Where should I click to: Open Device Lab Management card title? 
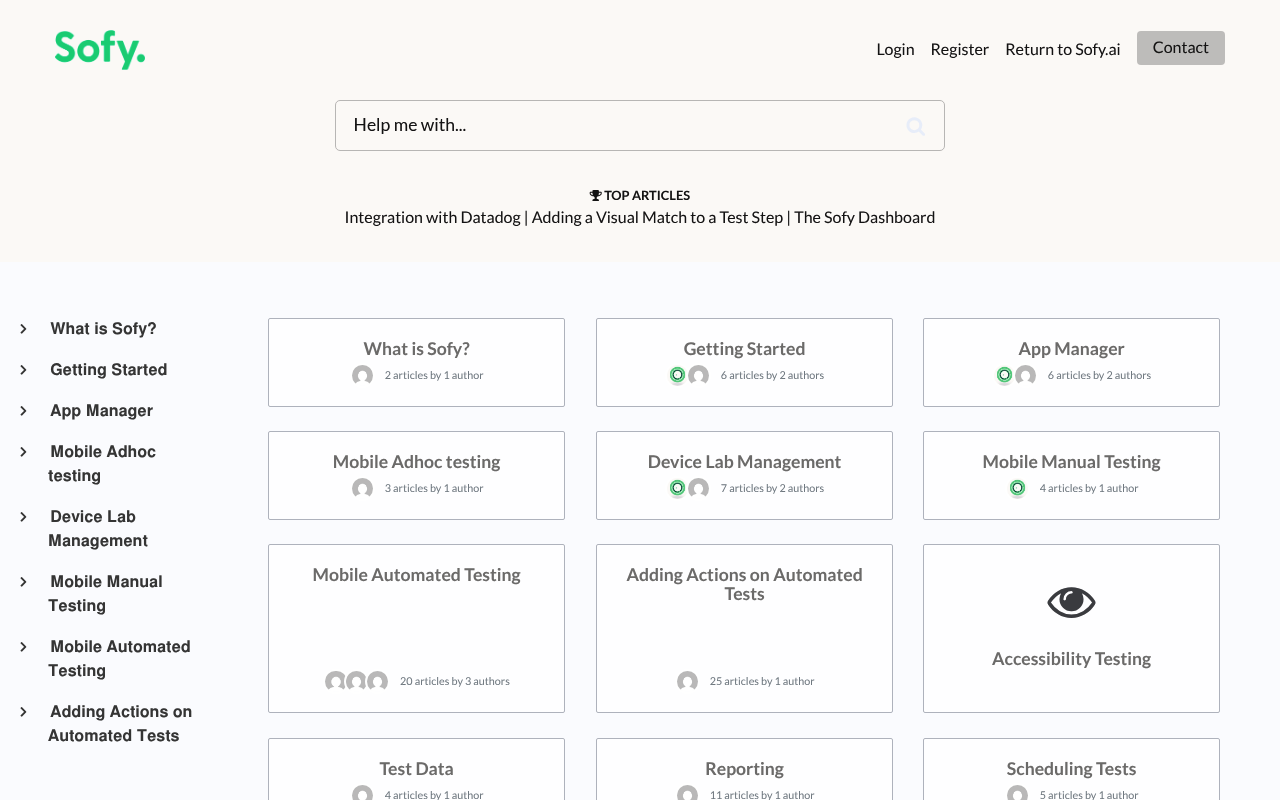tap(744, 462)
